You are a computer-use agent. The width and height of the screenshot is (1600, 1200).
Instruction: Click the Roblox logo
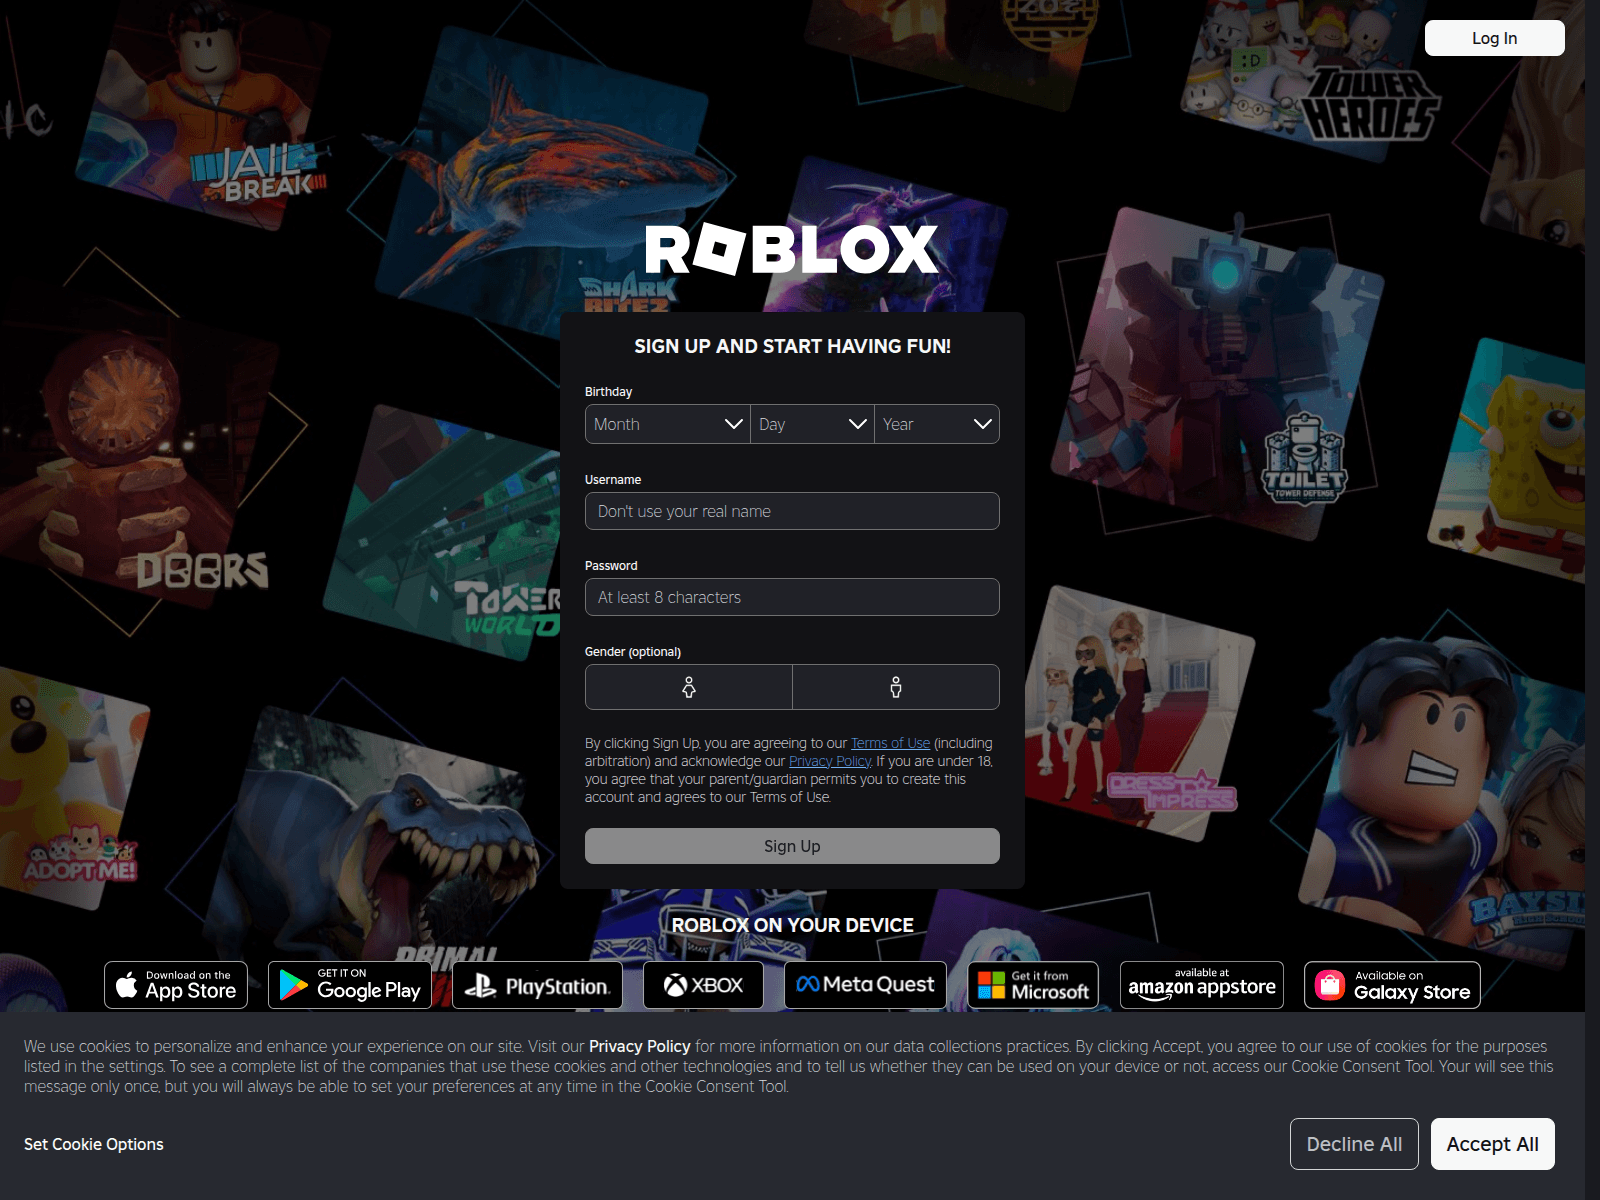[792, 250]
